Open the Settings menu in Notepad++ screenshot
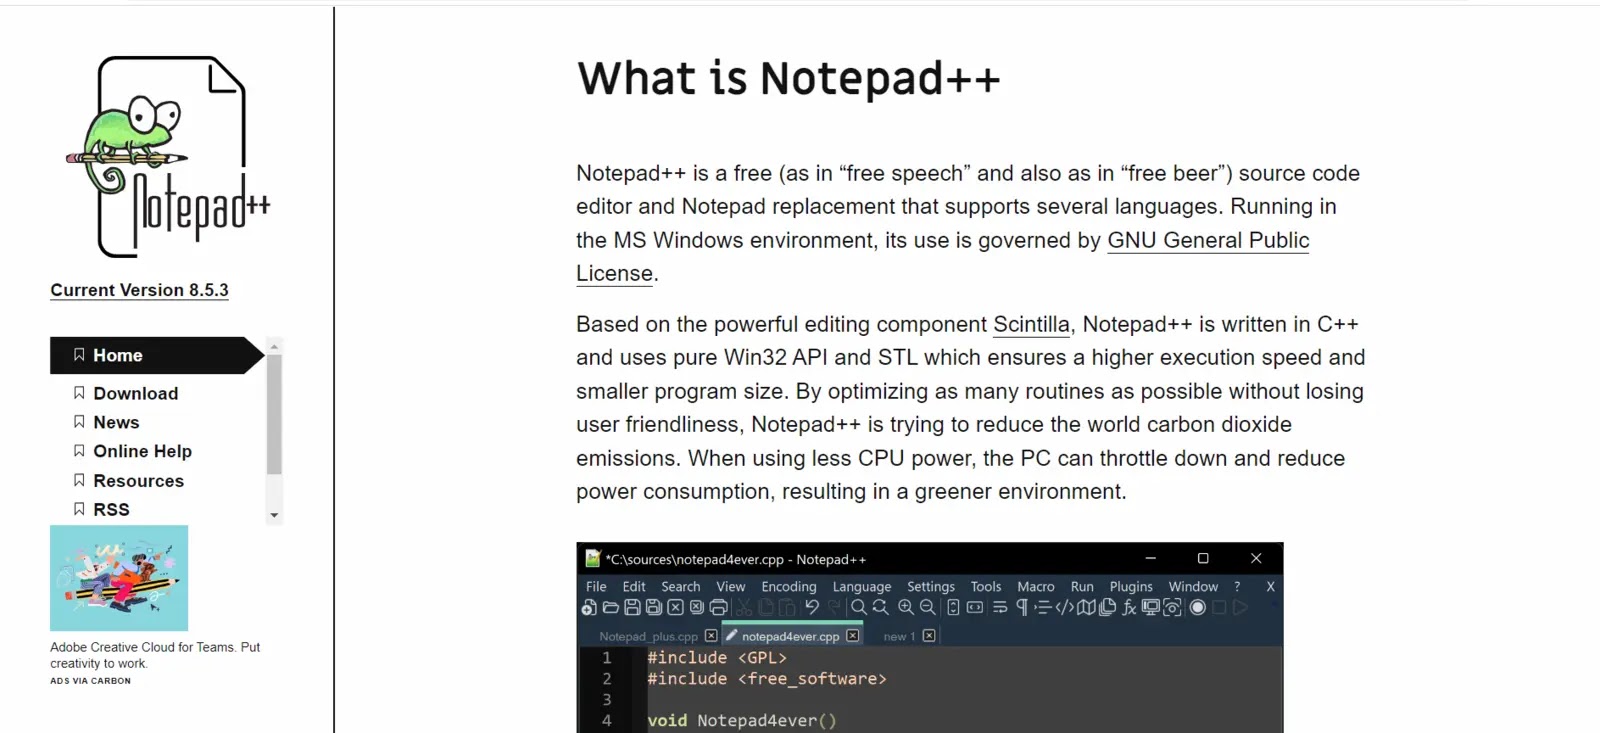The height and width of the screenshot is (733, 1600). [931, 586]
